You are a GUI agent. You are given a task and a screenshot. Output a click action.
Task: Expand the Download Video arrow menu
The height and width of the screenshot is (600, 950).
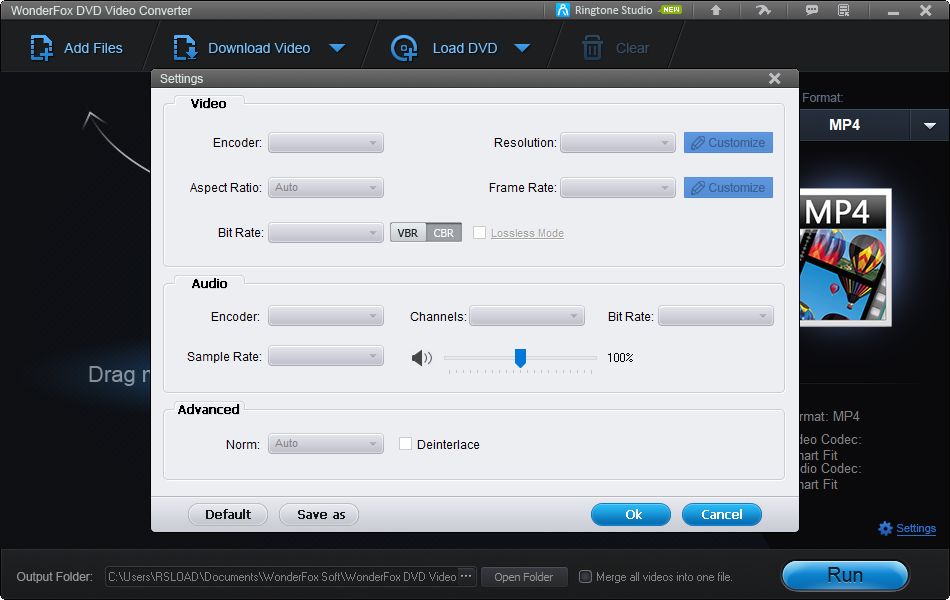click(337, 48)
